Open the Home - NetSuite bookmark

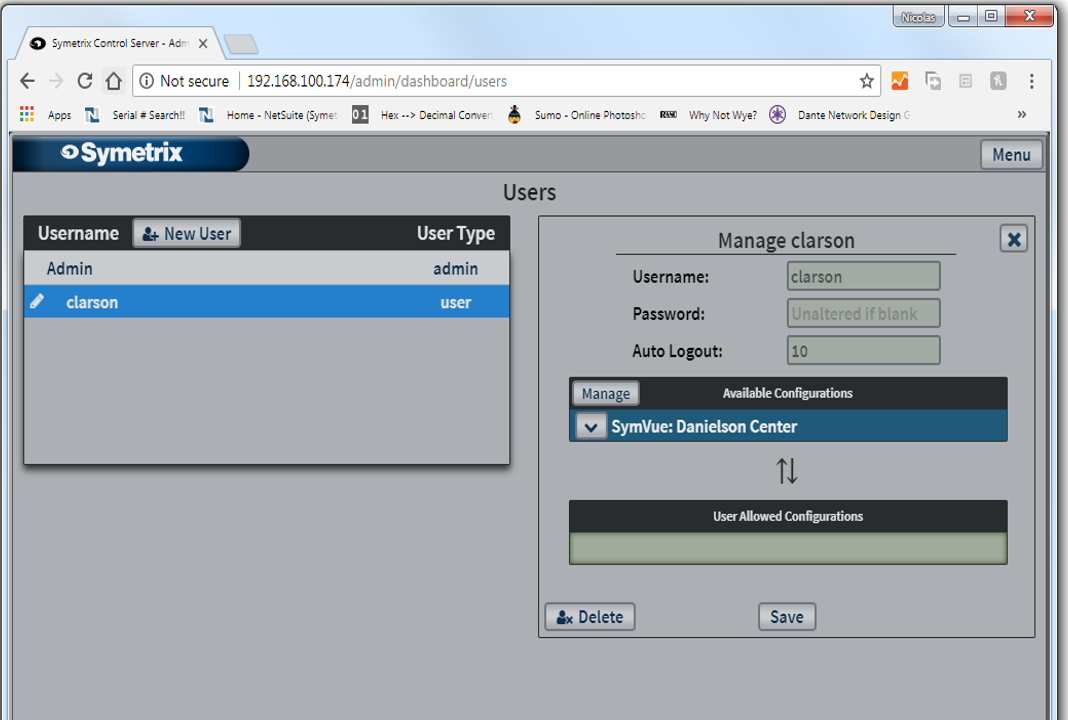(268, 115)
